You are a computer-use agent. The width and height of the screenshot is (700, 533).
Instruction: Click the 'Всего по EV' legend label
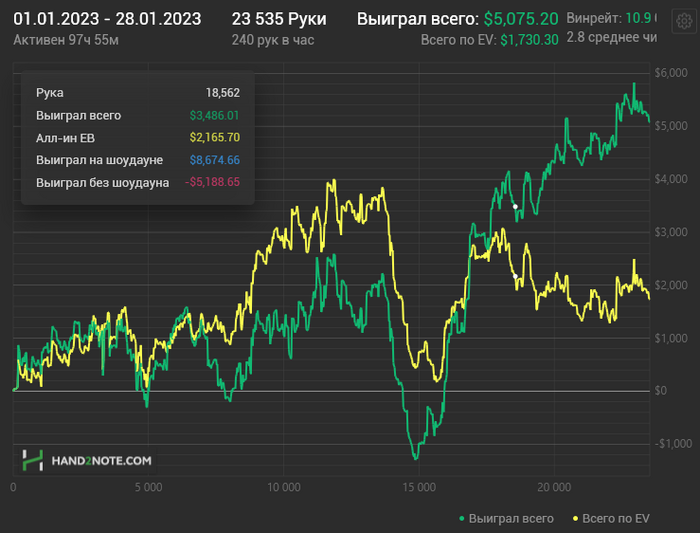point(616,519)
